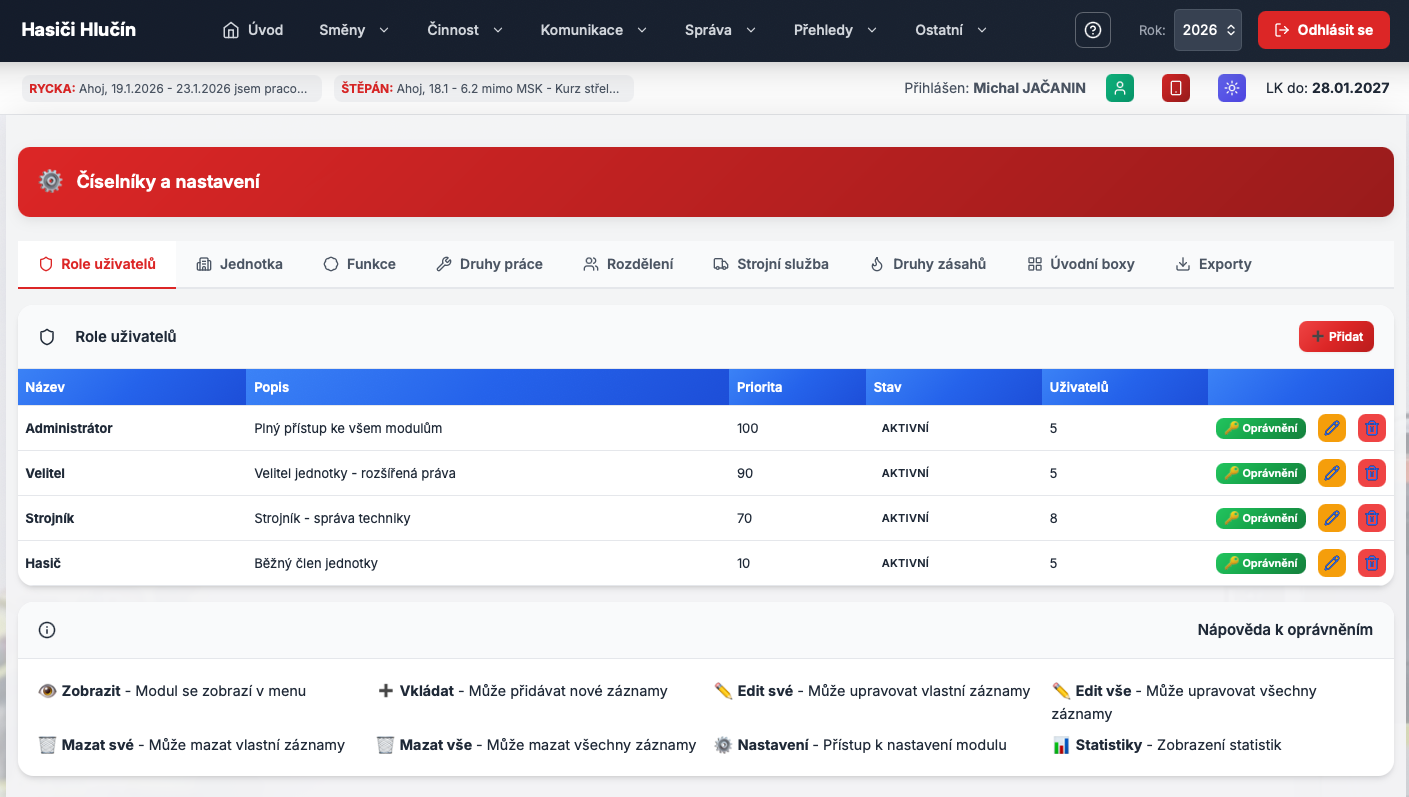Screen dimensions: 1409x797
Task: Toggle light/dark theme with sun icon
Action: tap(1232, 88)
